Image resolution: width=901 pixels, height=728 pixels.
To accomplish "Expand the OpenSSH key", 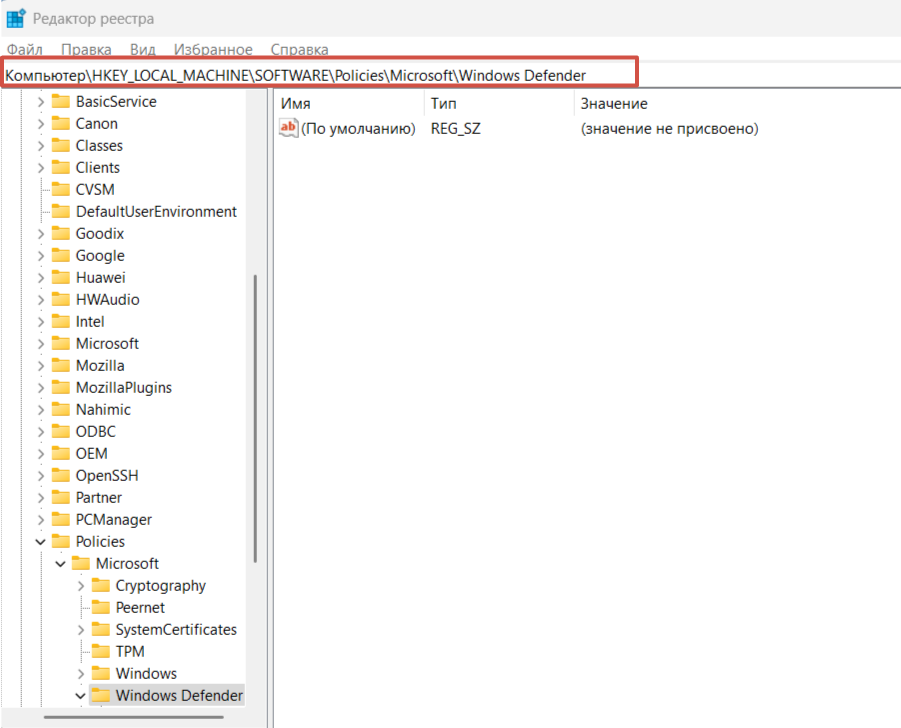I will click(41, 476).
